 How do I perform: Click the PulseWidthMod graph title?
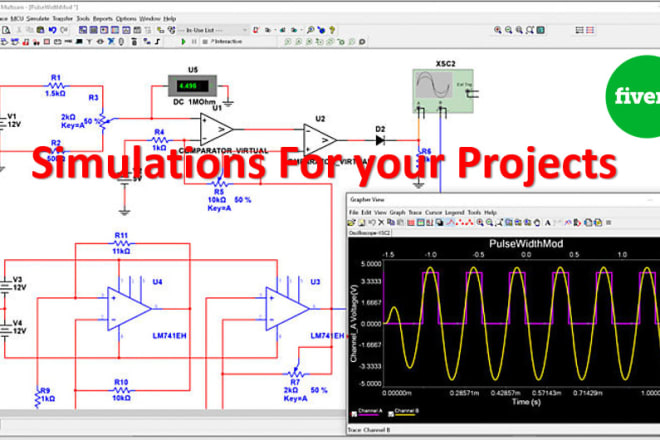[526, 243]
